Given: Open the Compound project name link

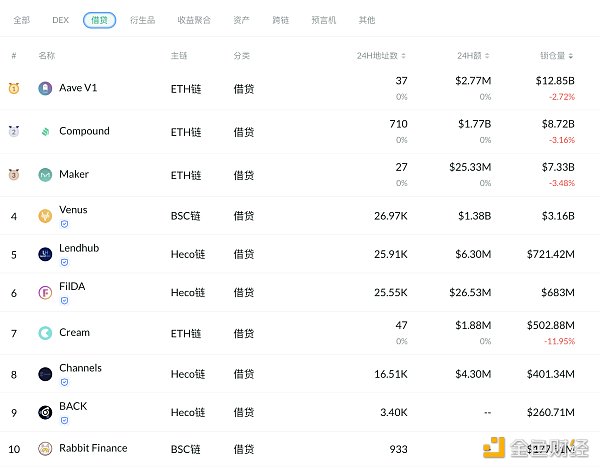Looking at the screenshot, I should coord(84,131).
